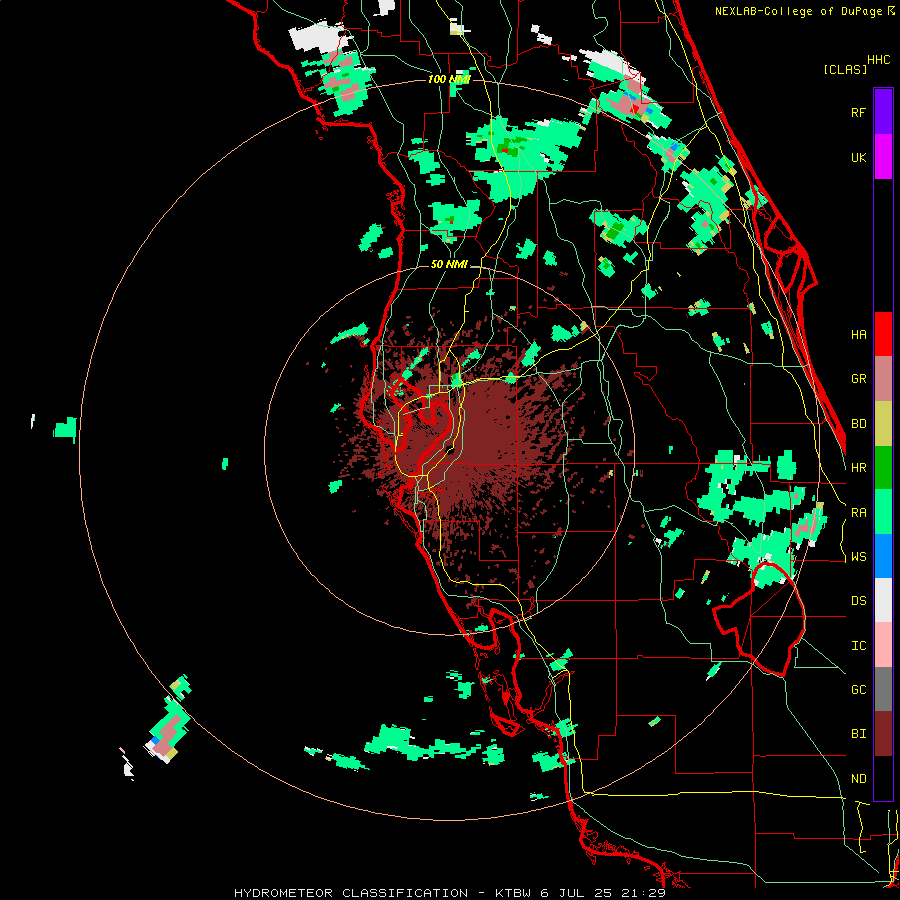
Task: Click the GC gray legend swatch
Action: 883,689
